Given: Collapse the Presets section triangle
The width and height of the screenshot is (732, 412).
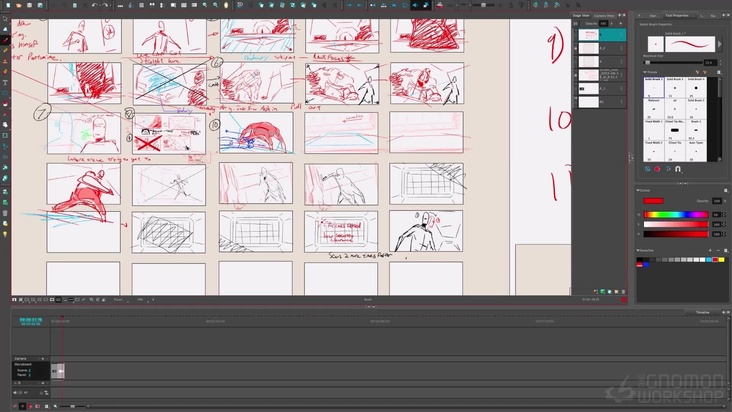Looking at the screenshot, I should pyautogui.click(x=645, y=72).
